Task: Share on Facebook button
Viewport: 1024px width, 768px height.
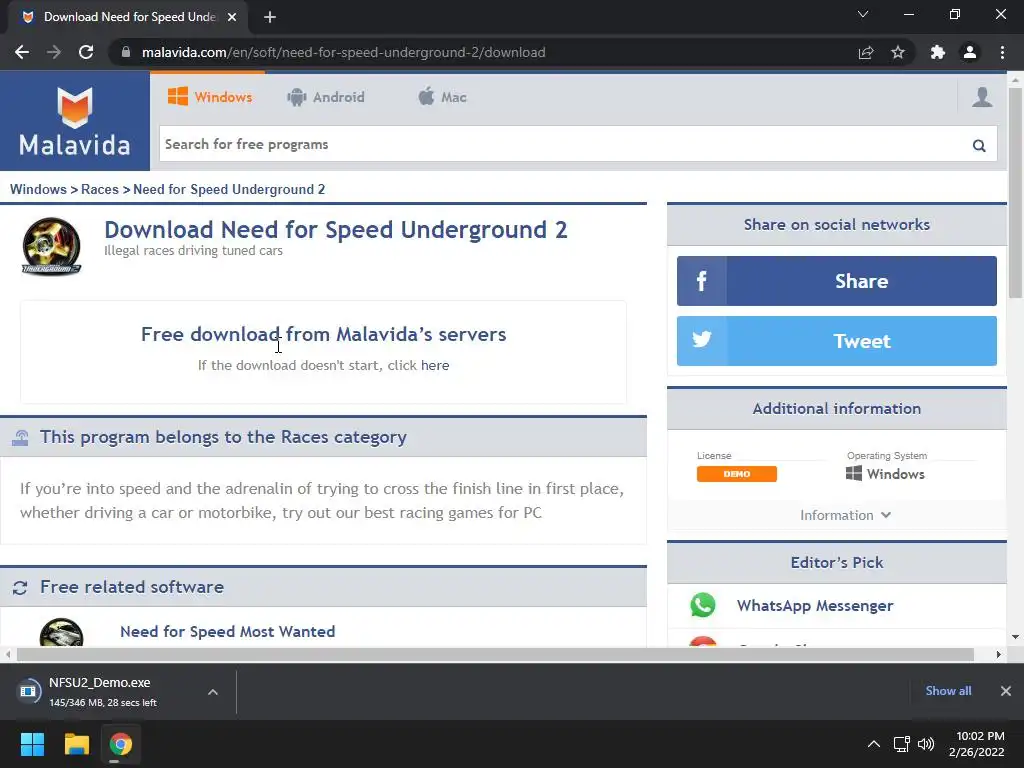Action: pyautogui.click(x=837, y=281)
